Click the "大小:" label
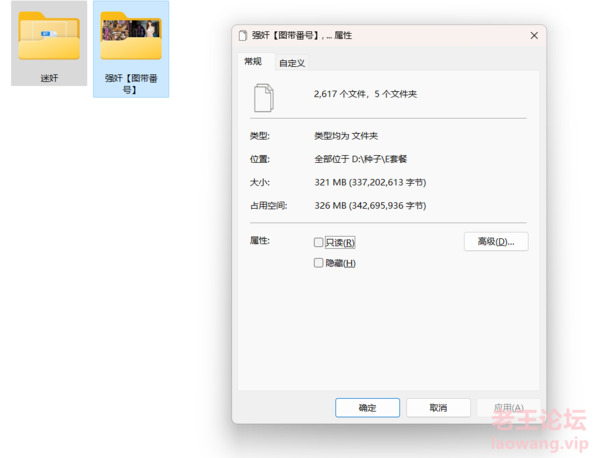 pos(260,183)
